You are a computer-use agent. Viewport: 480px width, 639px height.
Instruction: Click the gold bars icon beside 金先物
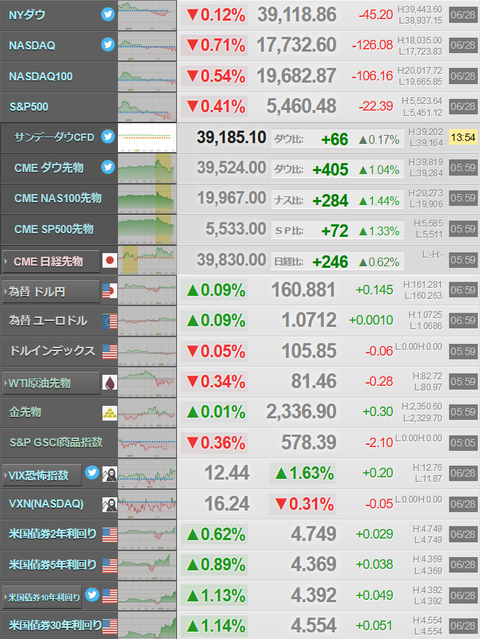click(110, 413)
